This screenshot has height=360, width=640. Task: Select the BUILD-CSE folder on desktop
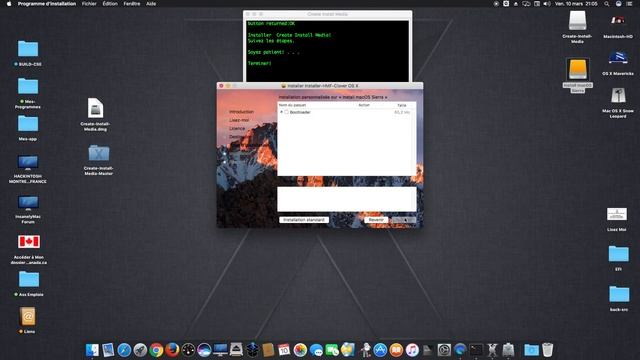28,49
